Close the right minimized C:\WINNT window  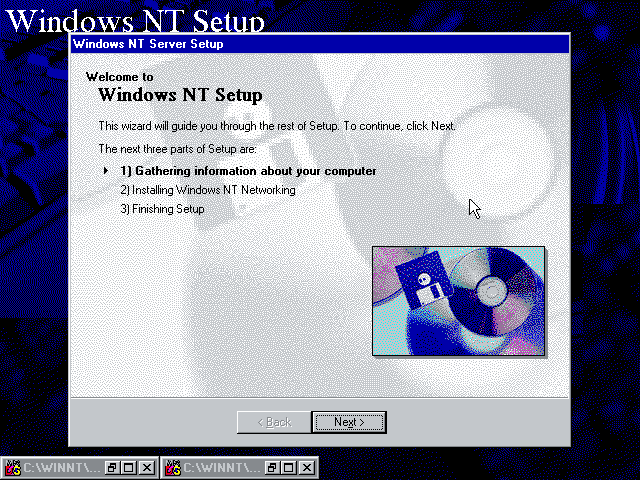(x=307, y=468)
